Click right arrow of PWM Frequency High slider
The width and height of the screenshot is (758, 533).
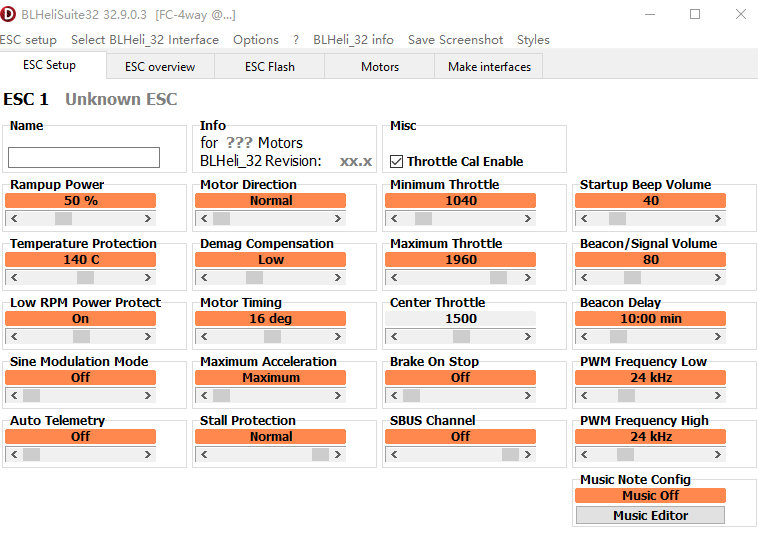click(x=719, y=454)
